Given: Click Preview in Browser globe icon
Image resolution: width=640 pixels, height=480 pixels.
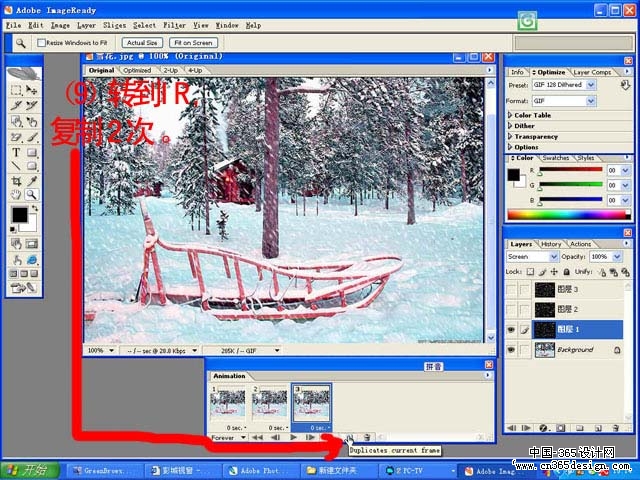Looking at the screenshot, I should [x=32, y=260].
